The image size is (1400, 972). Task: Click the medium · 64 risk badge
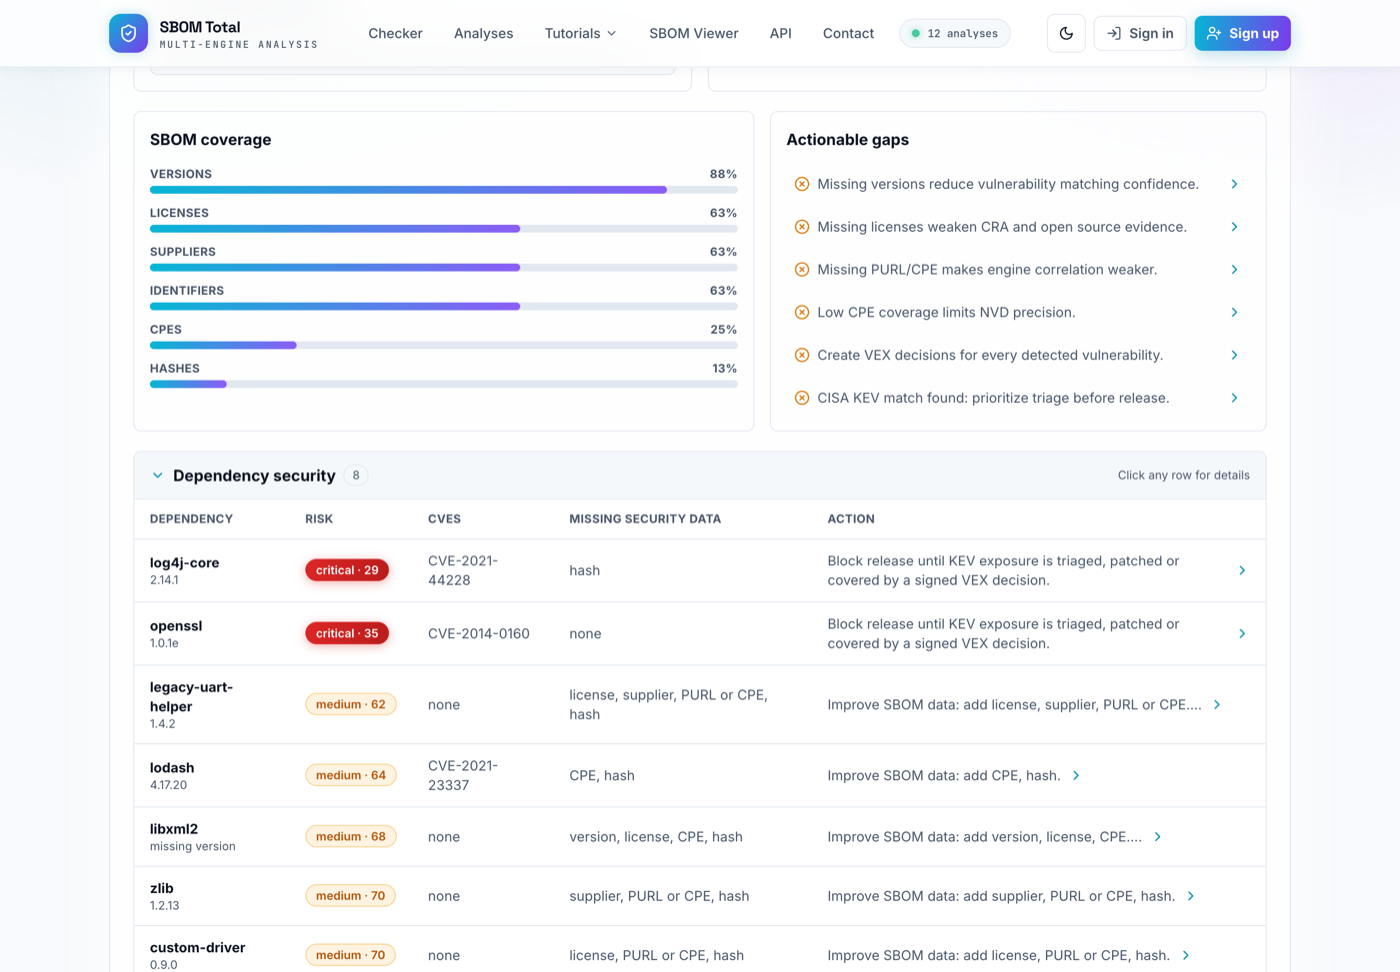click(351, 775)
